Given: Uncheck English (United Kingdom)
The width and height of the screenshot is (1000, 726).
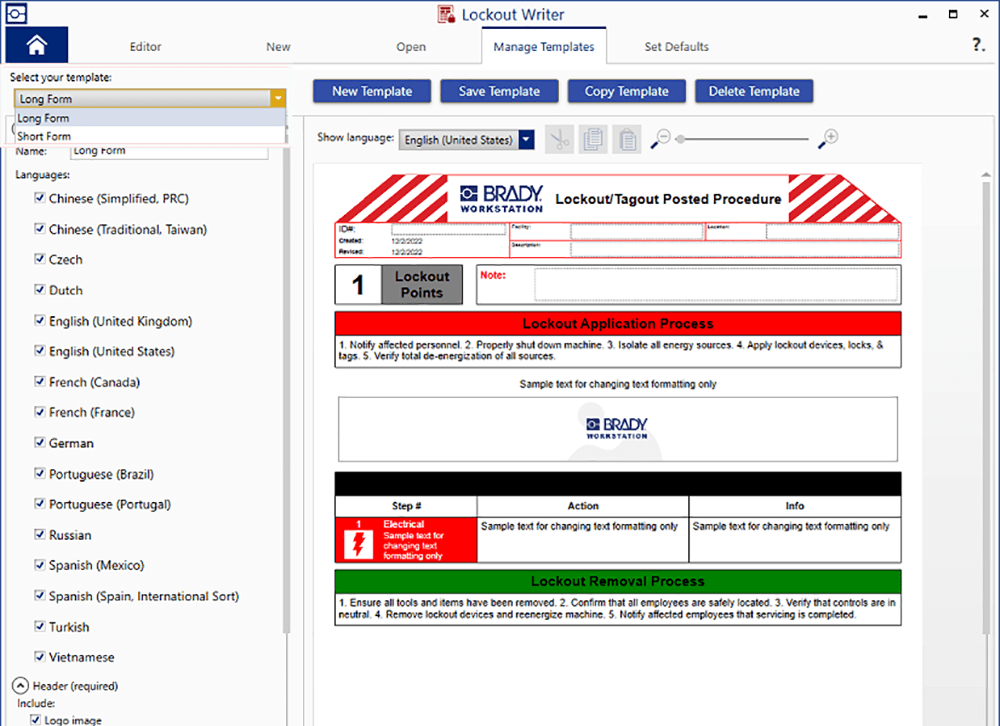Looking at the screenshot, I should pos(40,320).
